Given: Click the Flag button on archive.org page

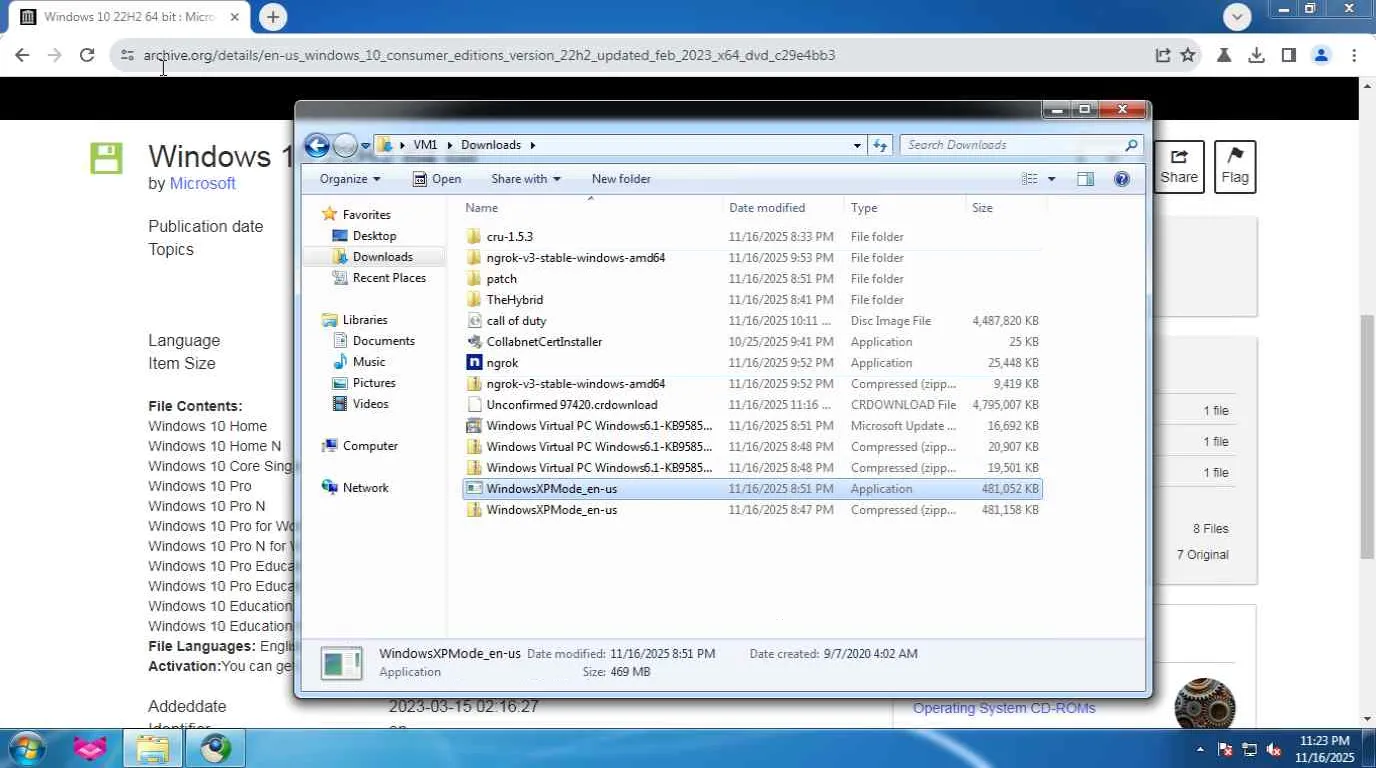Looking at the screenshot, I should 1235,167.
